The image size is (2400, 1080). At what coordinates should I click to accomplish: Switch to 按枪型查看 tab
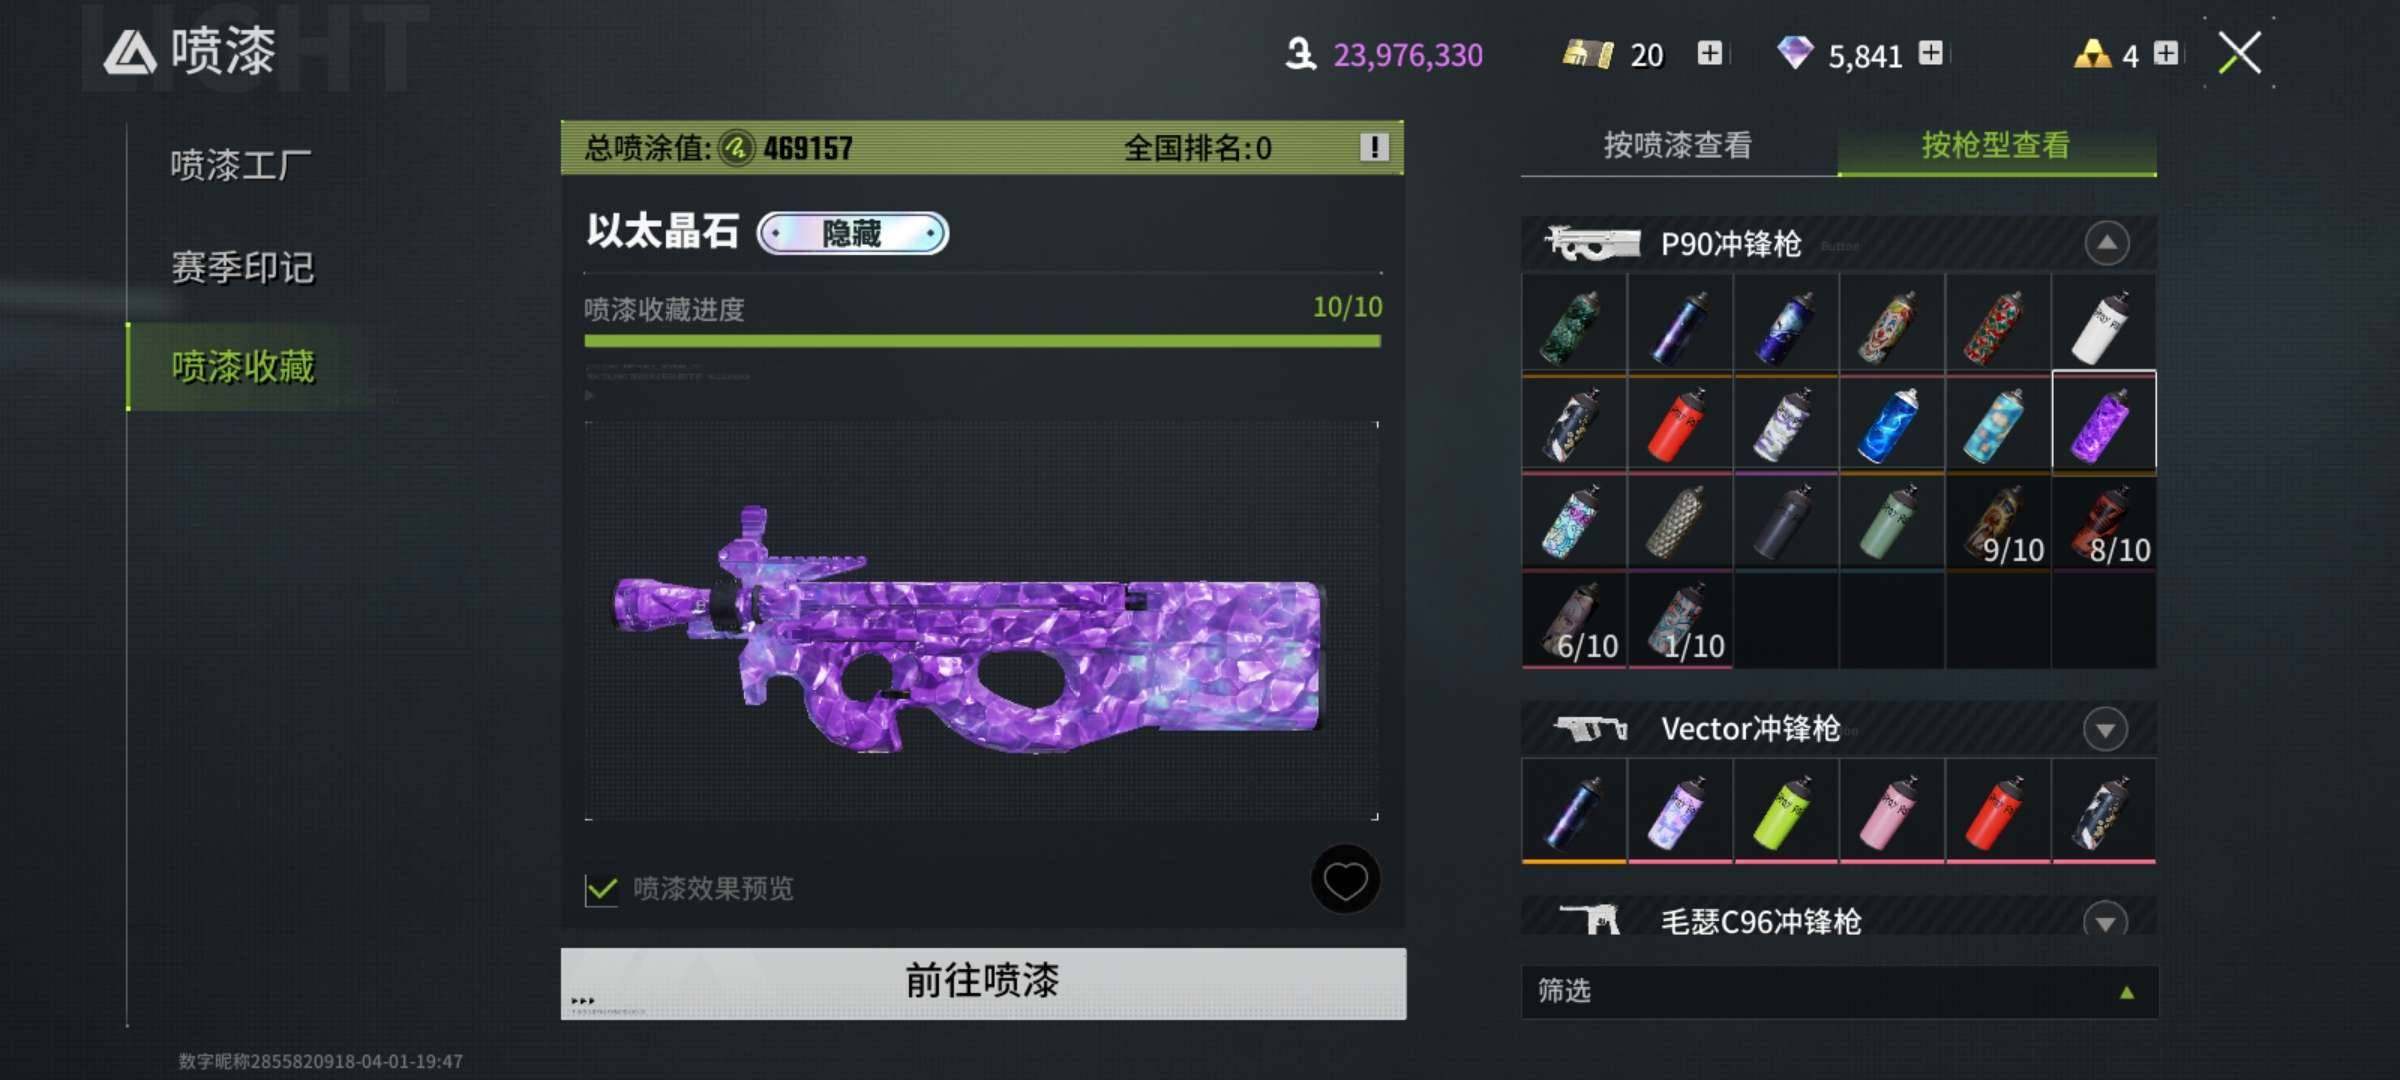click(1996, 146)
